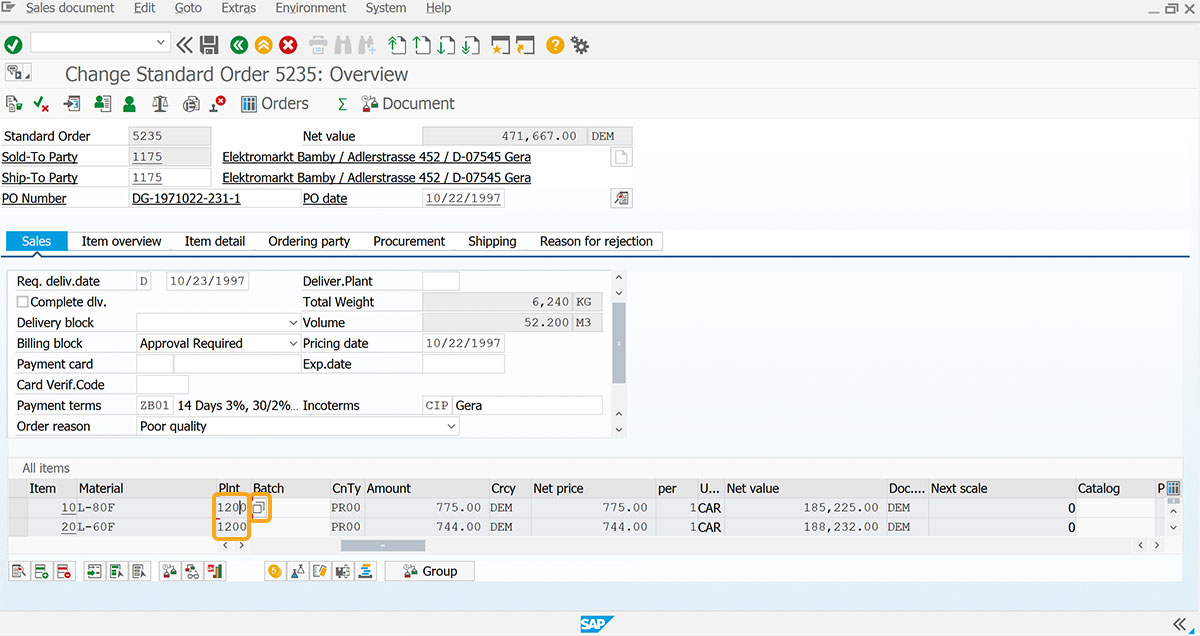Click the Display Sold-to party icon
Screen dimensions: 1200x636
129,103
